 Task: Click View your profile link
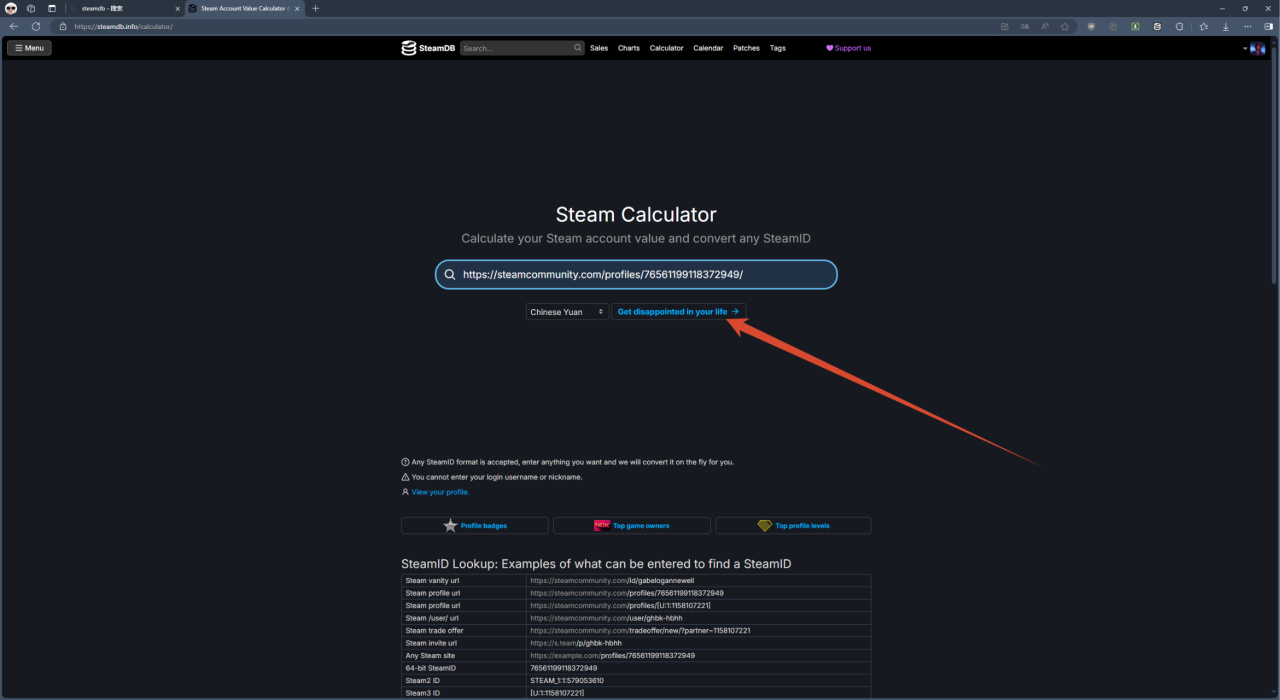pyautogui.click(x=440, y=492)
